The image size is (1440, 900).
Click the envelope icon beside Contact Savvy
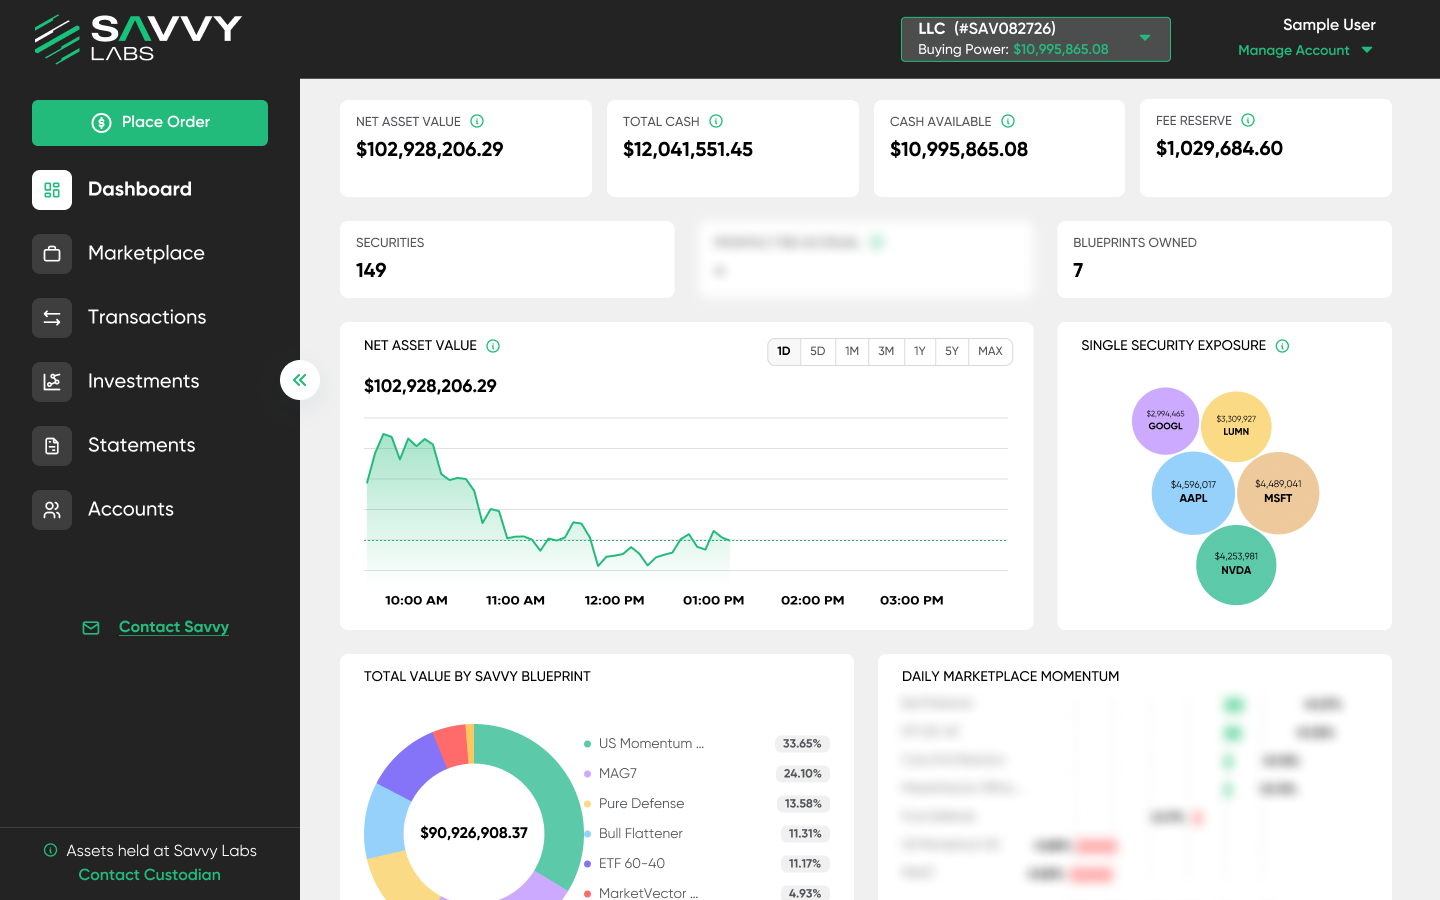point(91,627)
